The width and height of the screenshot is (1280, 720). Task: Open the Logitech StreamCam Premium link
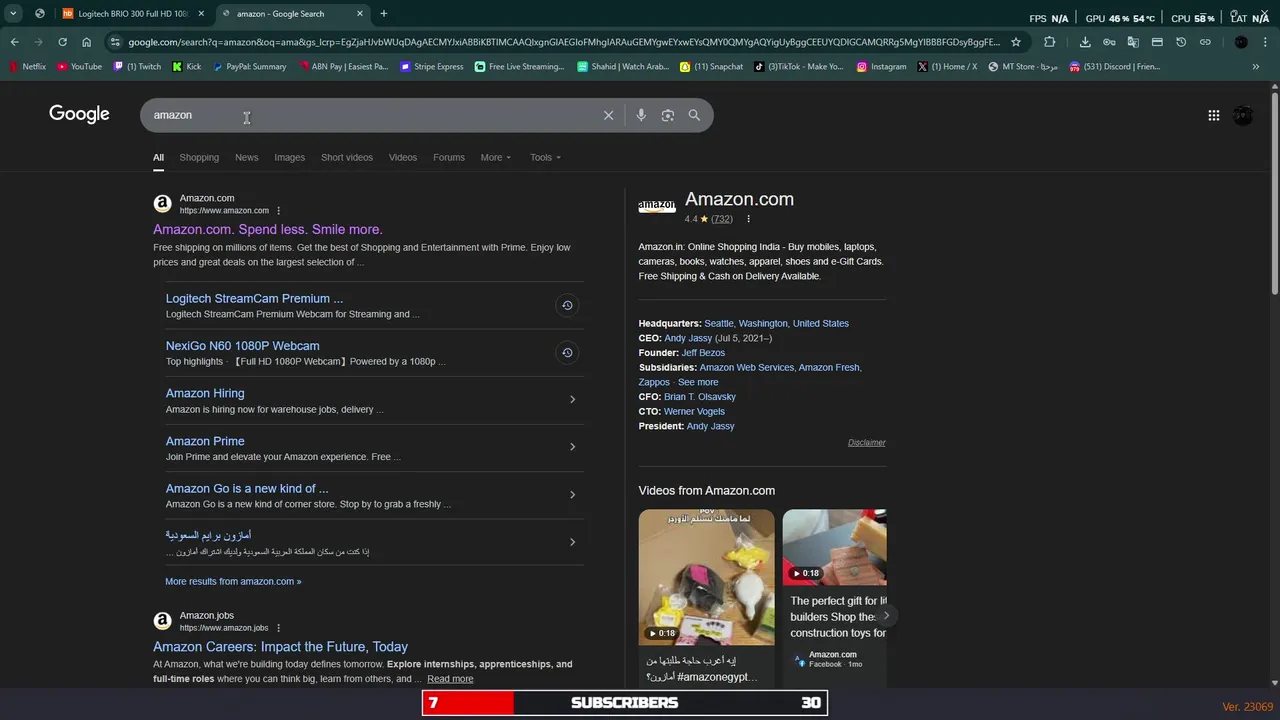click(x=254, y=298)
